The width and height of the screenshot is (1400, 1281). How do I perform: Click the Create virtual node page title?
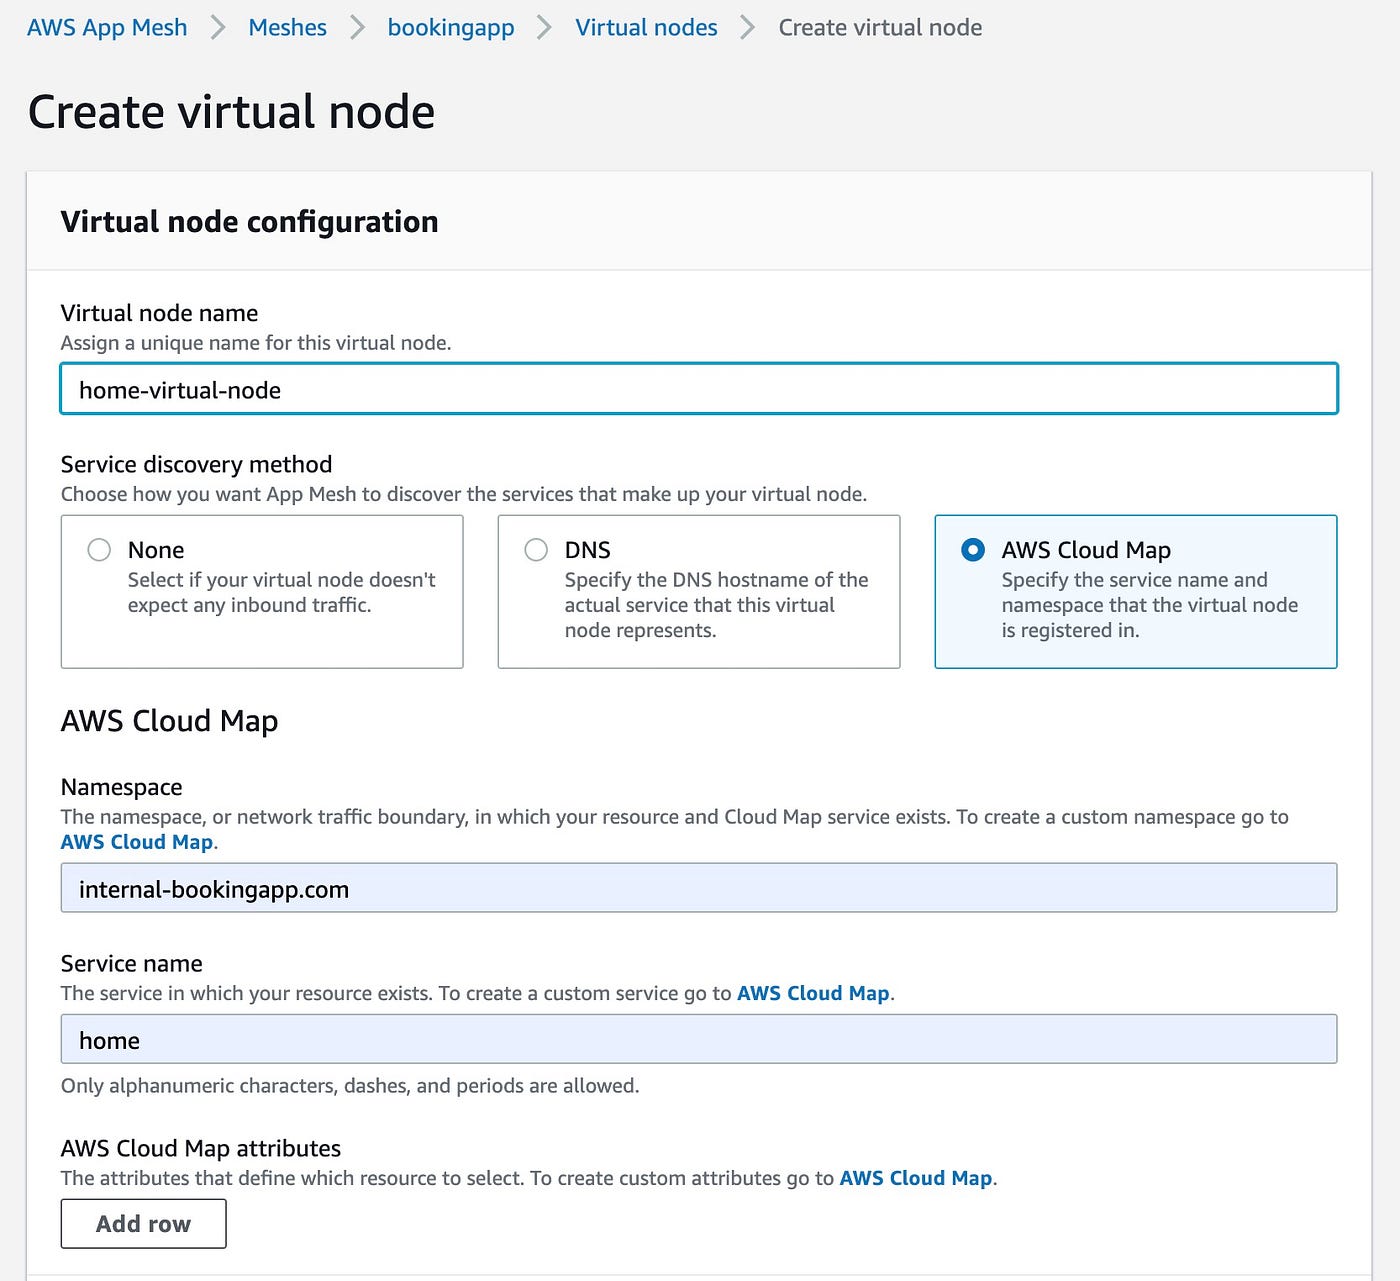click(x=231, y=111)
